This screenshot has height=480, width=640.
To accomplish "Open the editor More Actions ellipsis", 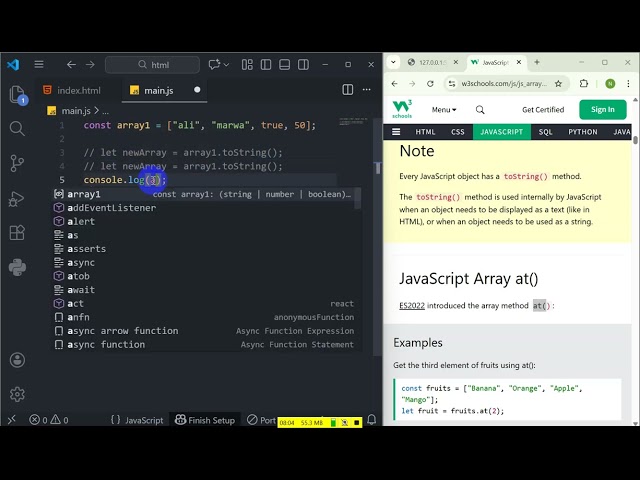I will coord(367,90).
